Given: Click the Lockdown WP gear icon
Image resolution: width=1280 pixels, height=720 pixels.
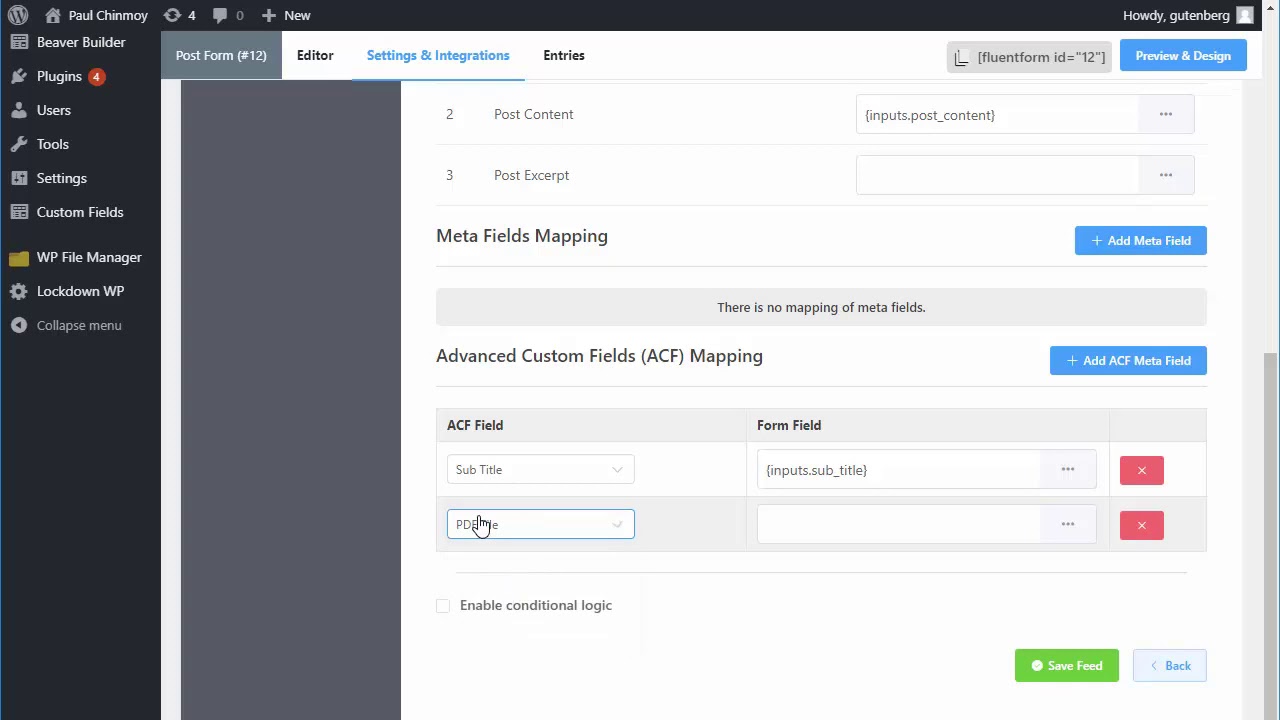Looking at the screenshot, I should tap(19, 291).
